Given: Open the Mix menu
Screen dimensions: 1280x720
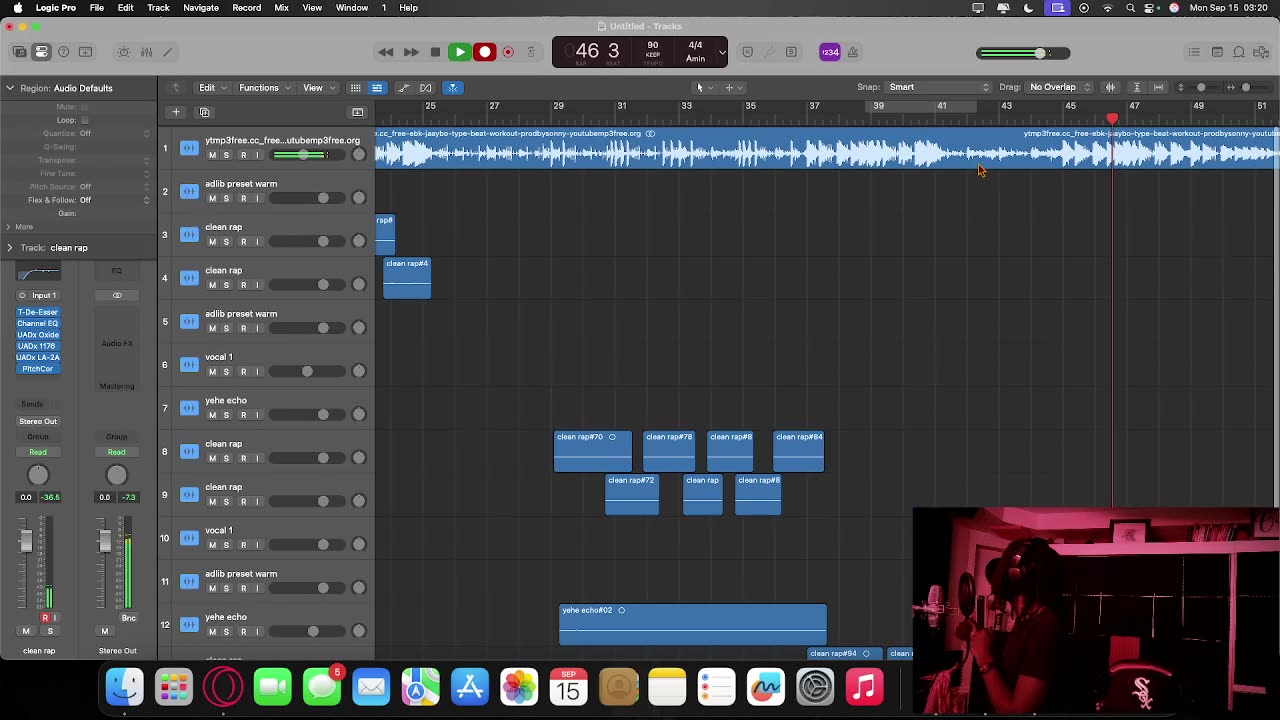Looking at the screenshot, I should tap(282, 8).
